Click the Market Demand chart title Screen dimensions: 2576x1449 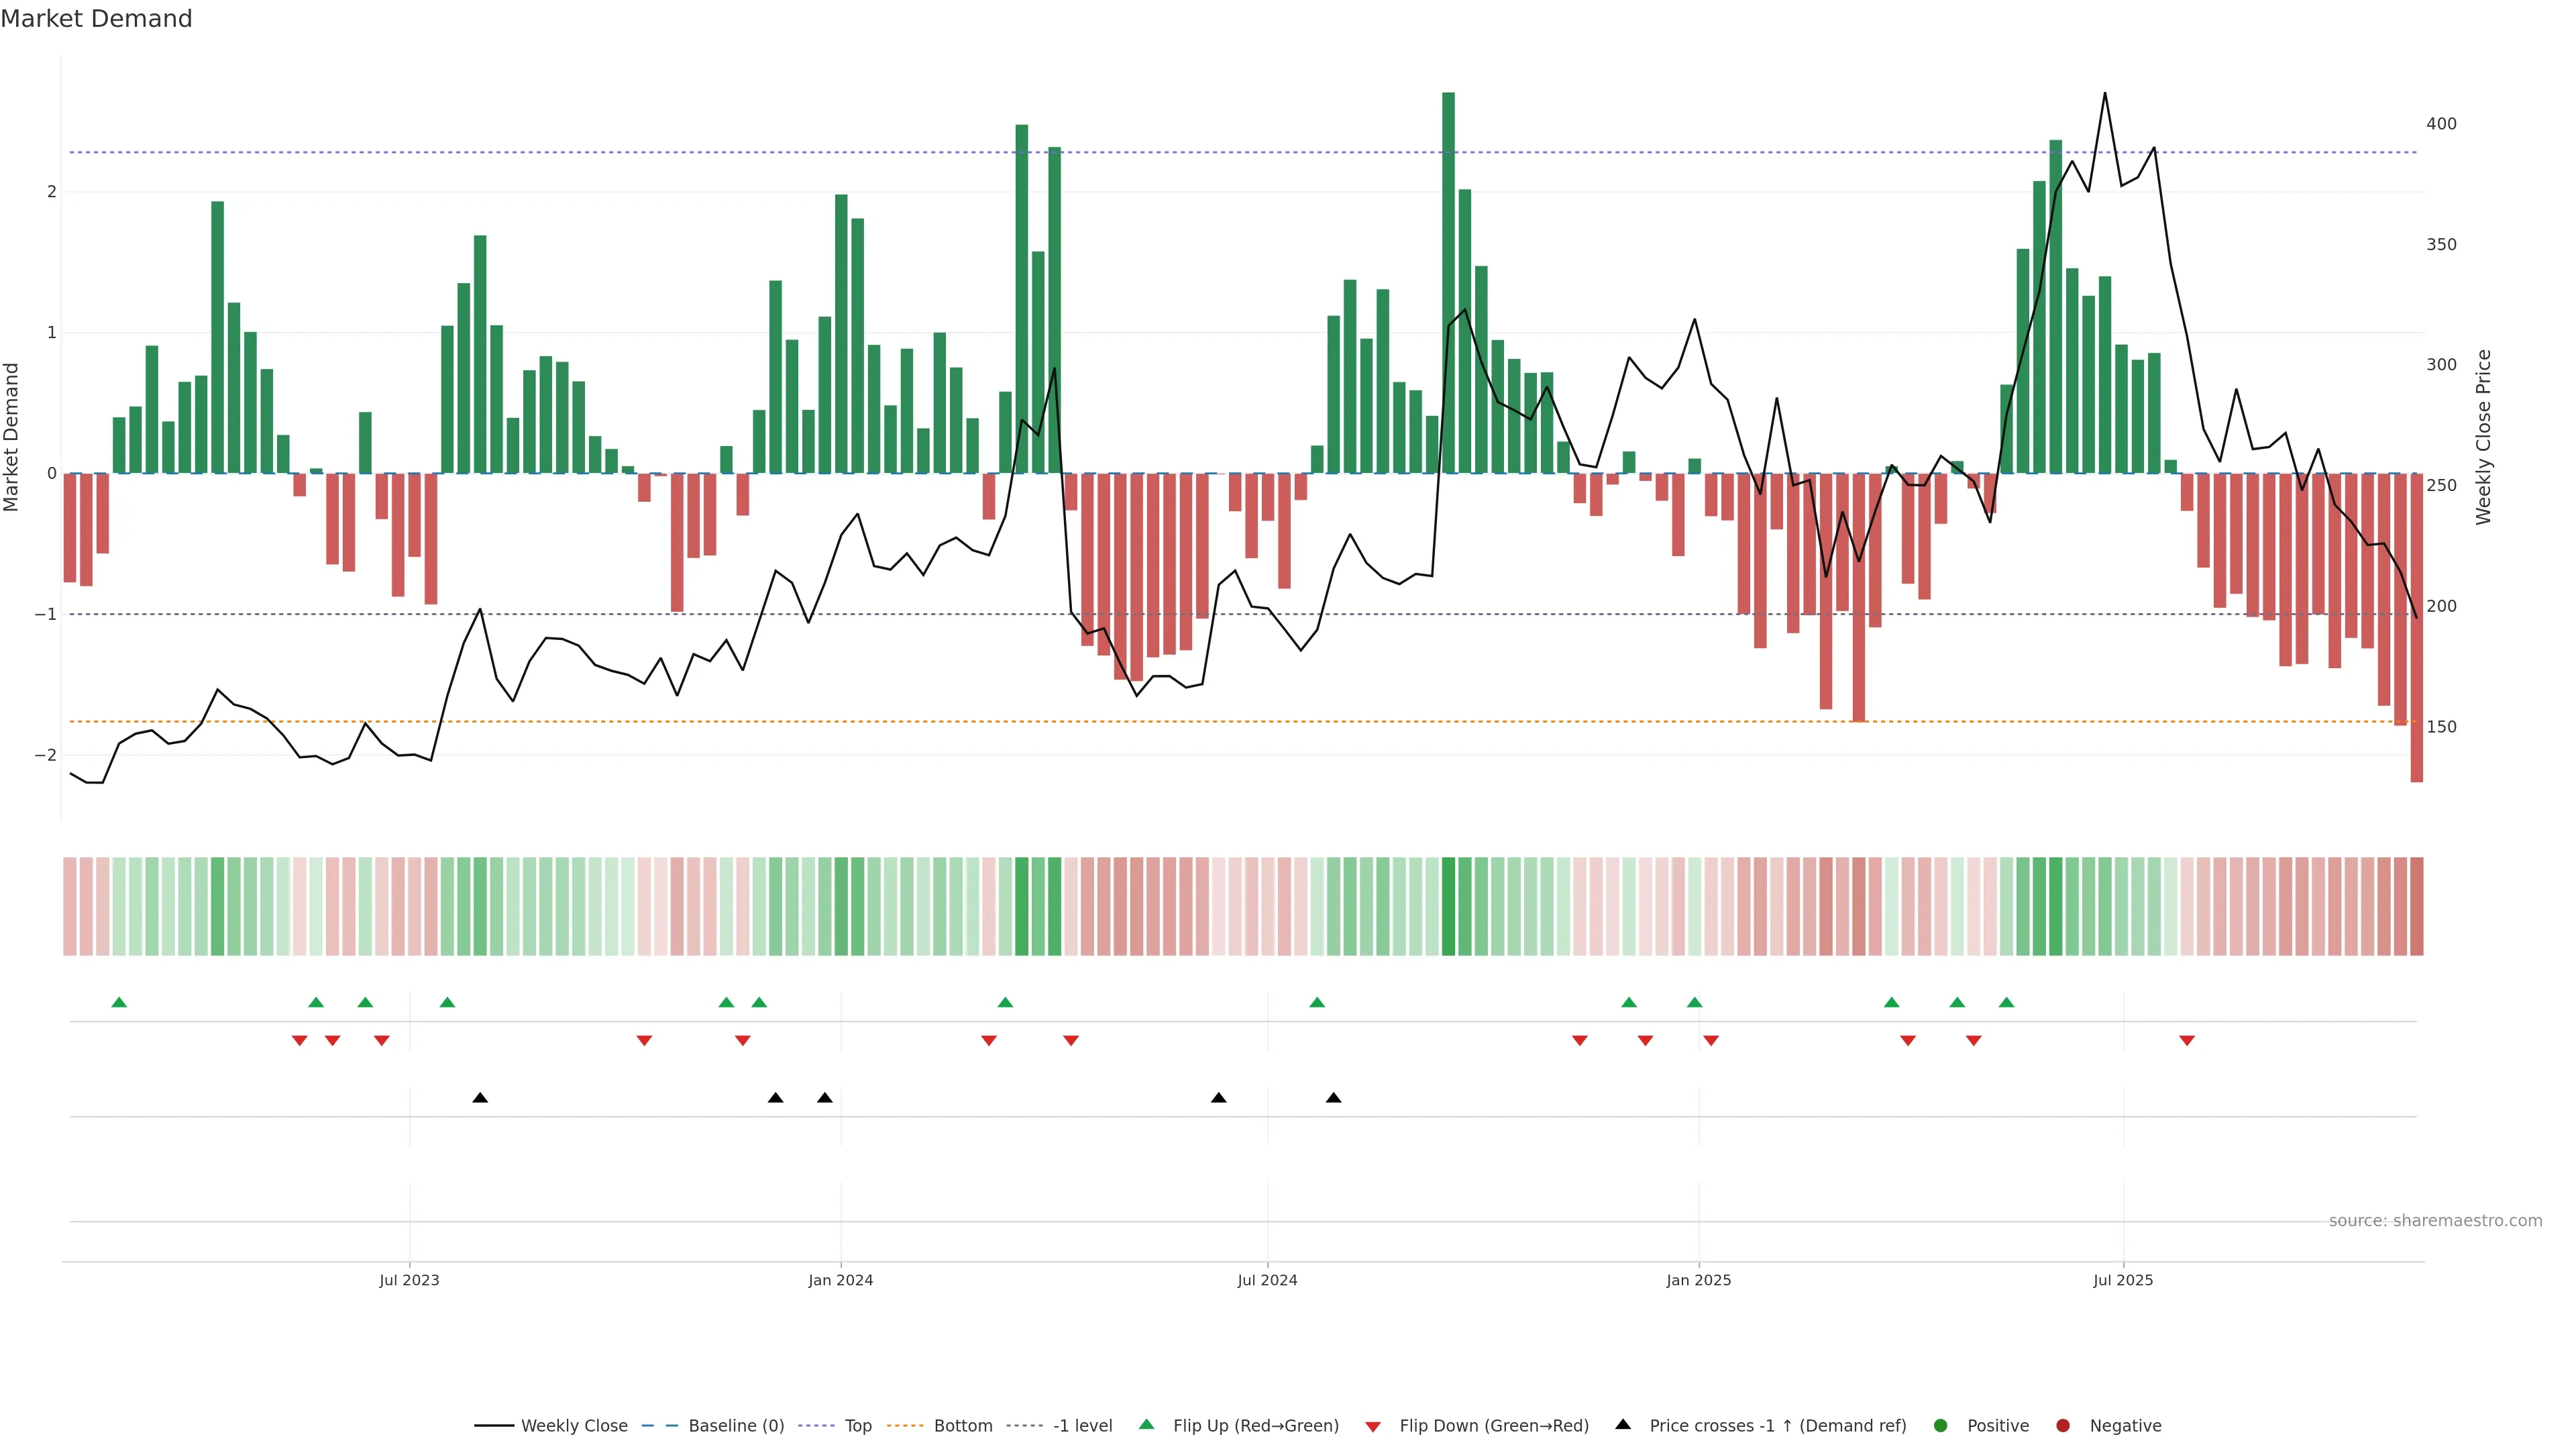click(x=96, y=19)
